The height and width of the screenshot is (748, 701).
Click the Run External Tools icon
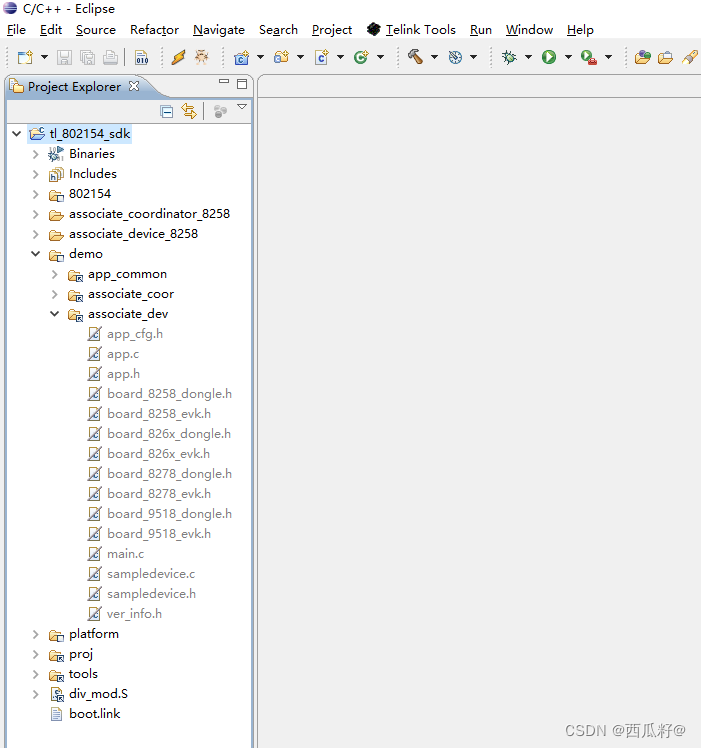pyautogui.click(x=589, y=57)
